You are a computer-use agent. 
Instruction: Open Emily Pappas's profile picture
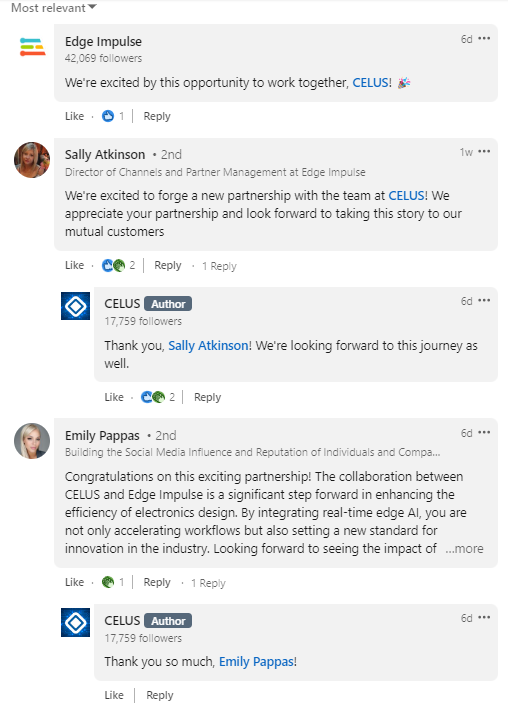click(32, 441)
